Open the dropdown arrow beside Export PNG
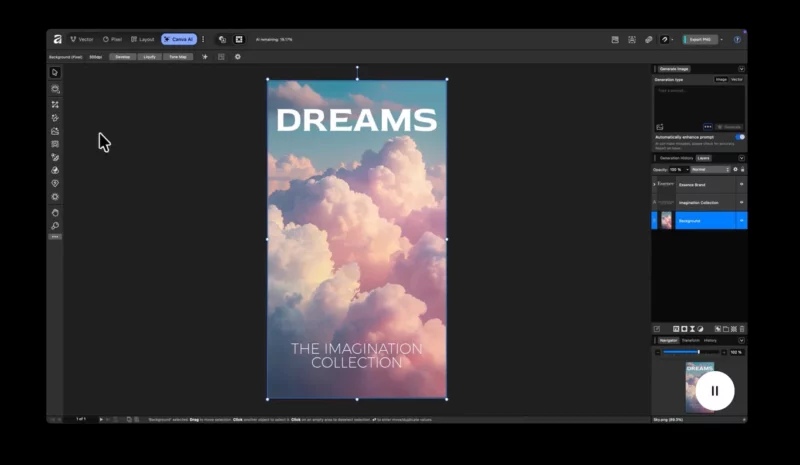Screen dimensions: 800x465 point(722,39)
